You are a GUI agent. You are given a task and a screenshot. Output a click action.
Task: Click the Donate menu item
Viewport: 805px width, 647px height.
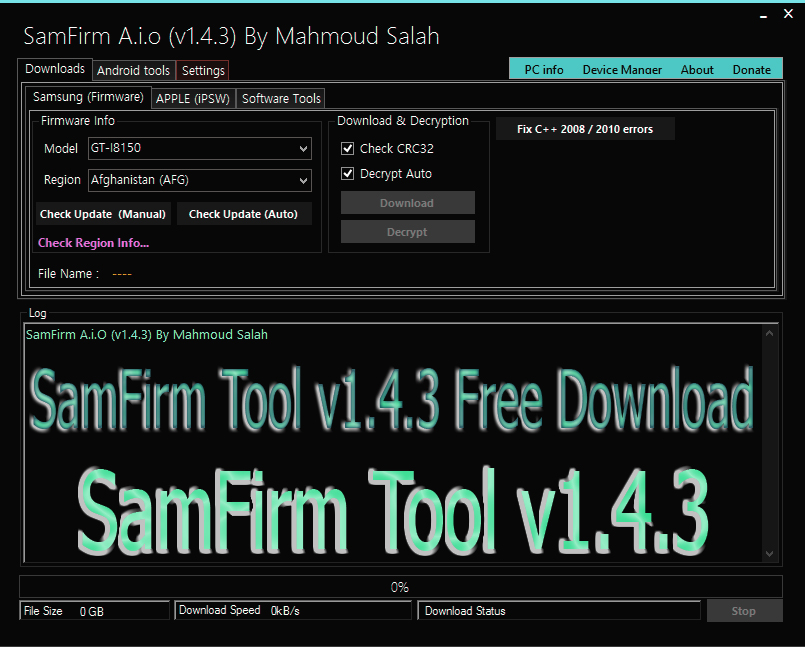click(x=751, y=70)
